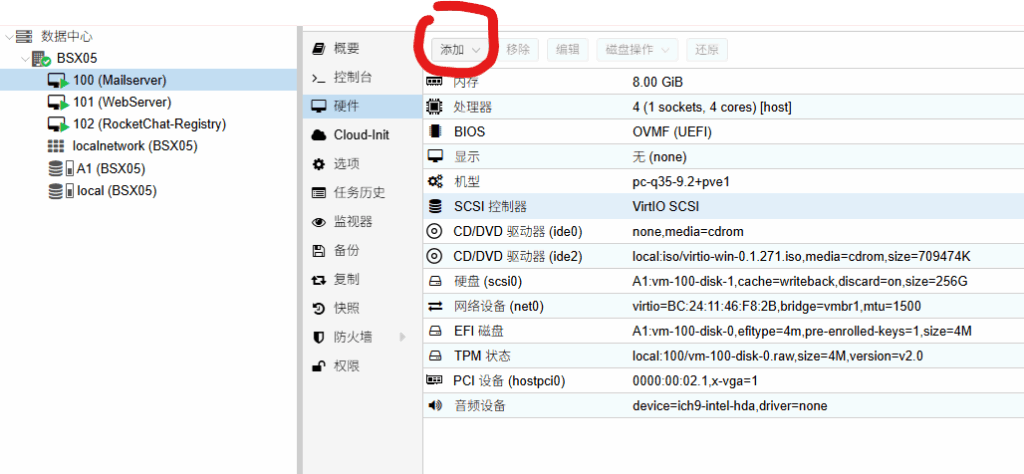Image resolution: width=1024 pixels, height=474 pixels.
Task: Open the 控制台 tab
Action: coord(364,78)
